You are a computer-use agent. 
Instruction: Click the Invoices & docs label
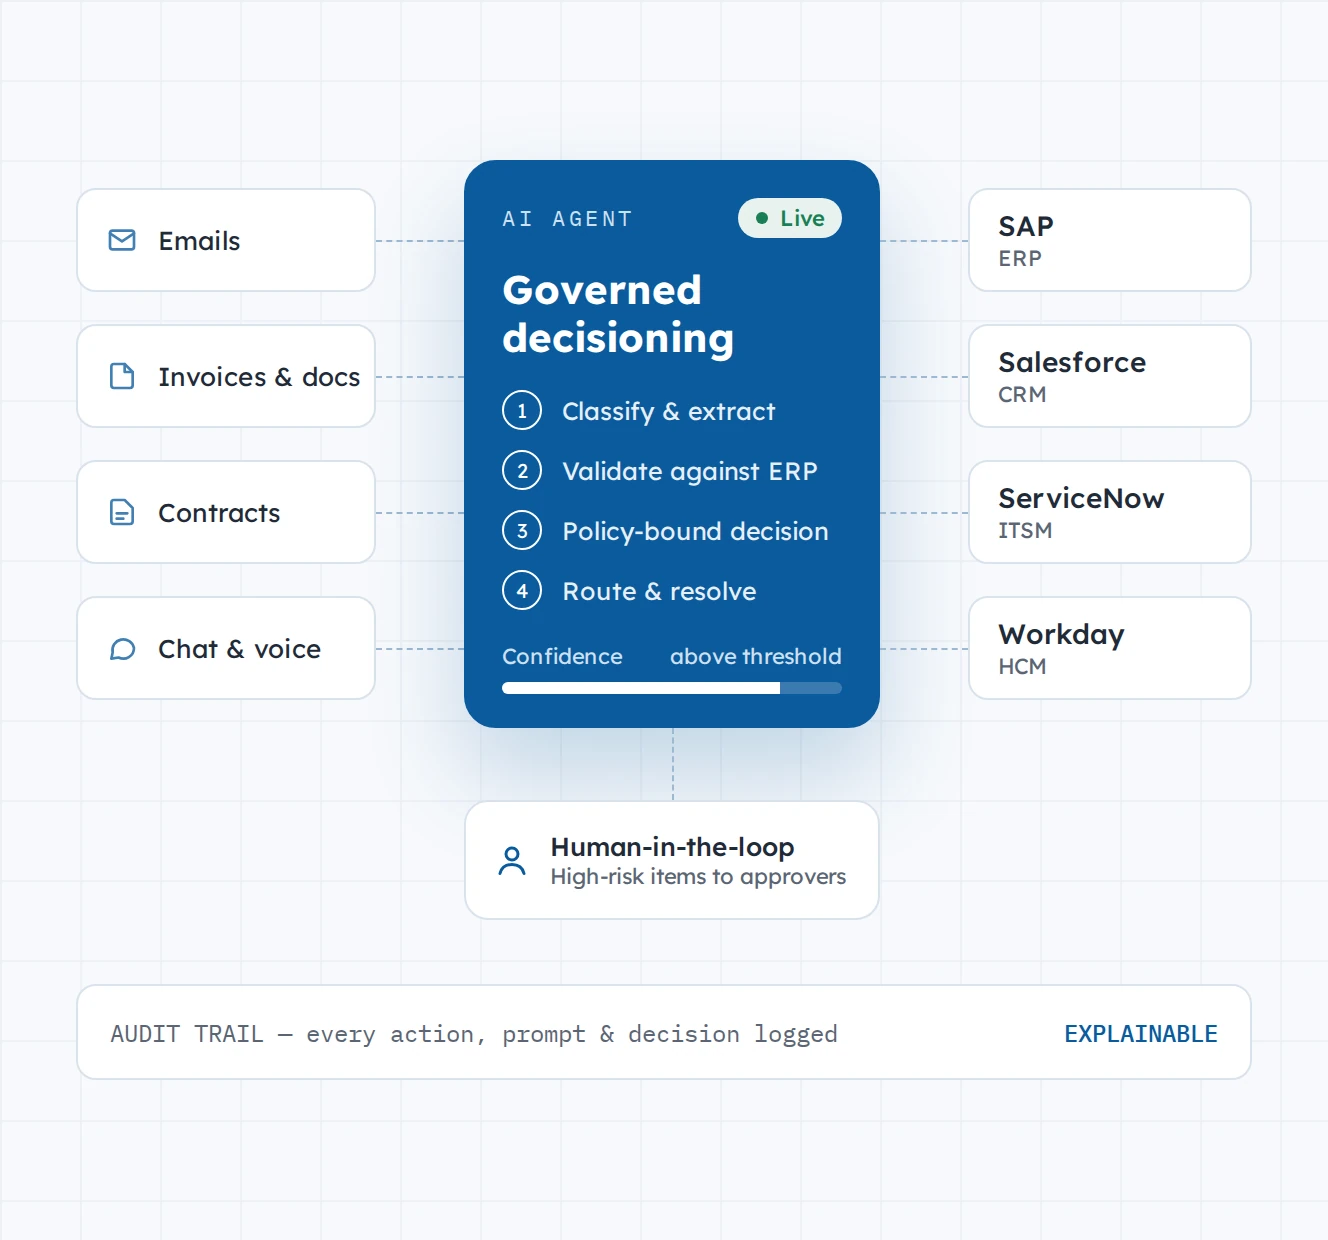259,377
